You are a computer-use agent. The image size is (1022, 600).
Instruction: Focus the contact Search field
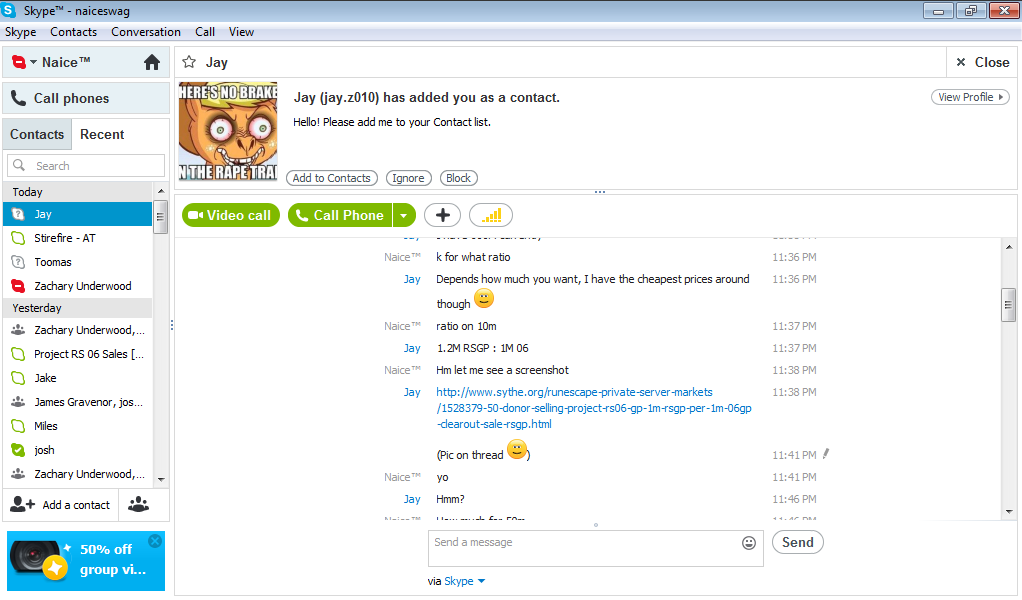[x=86, y=165]
